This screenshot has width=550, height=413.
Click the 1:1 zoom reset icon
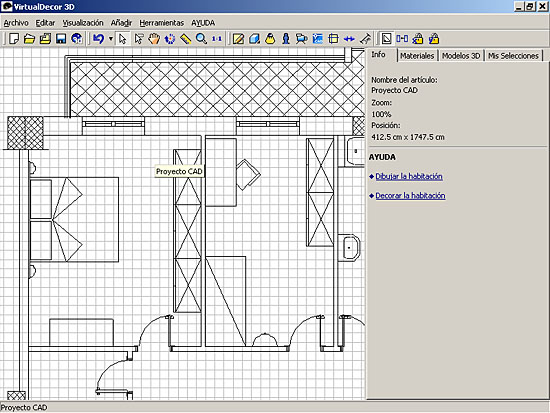pyautogui.click(x=217, y=39)
